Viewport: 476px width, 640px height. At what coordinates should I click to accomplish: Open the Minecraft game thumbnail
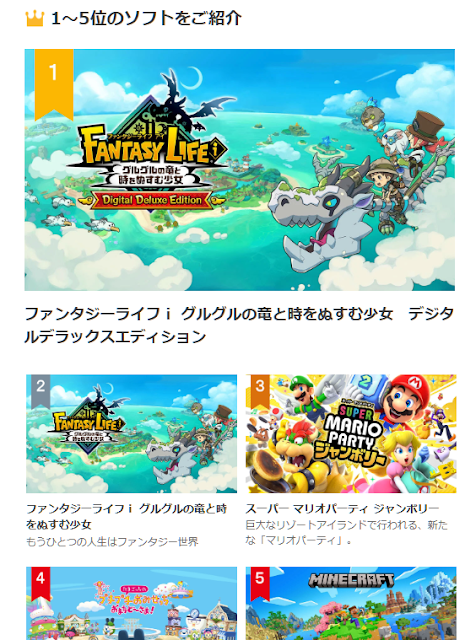(351, 603)
